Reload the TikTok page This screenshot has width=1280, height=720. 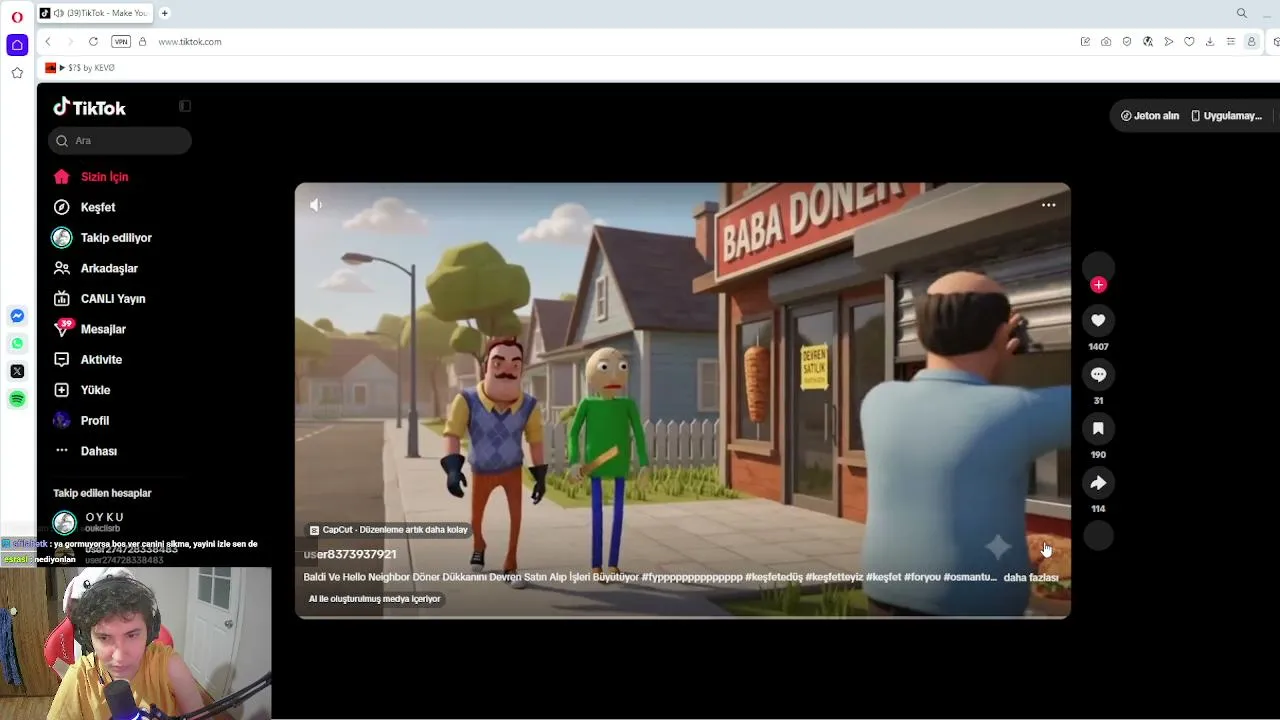pyautogui.click(x=93, y=42)
